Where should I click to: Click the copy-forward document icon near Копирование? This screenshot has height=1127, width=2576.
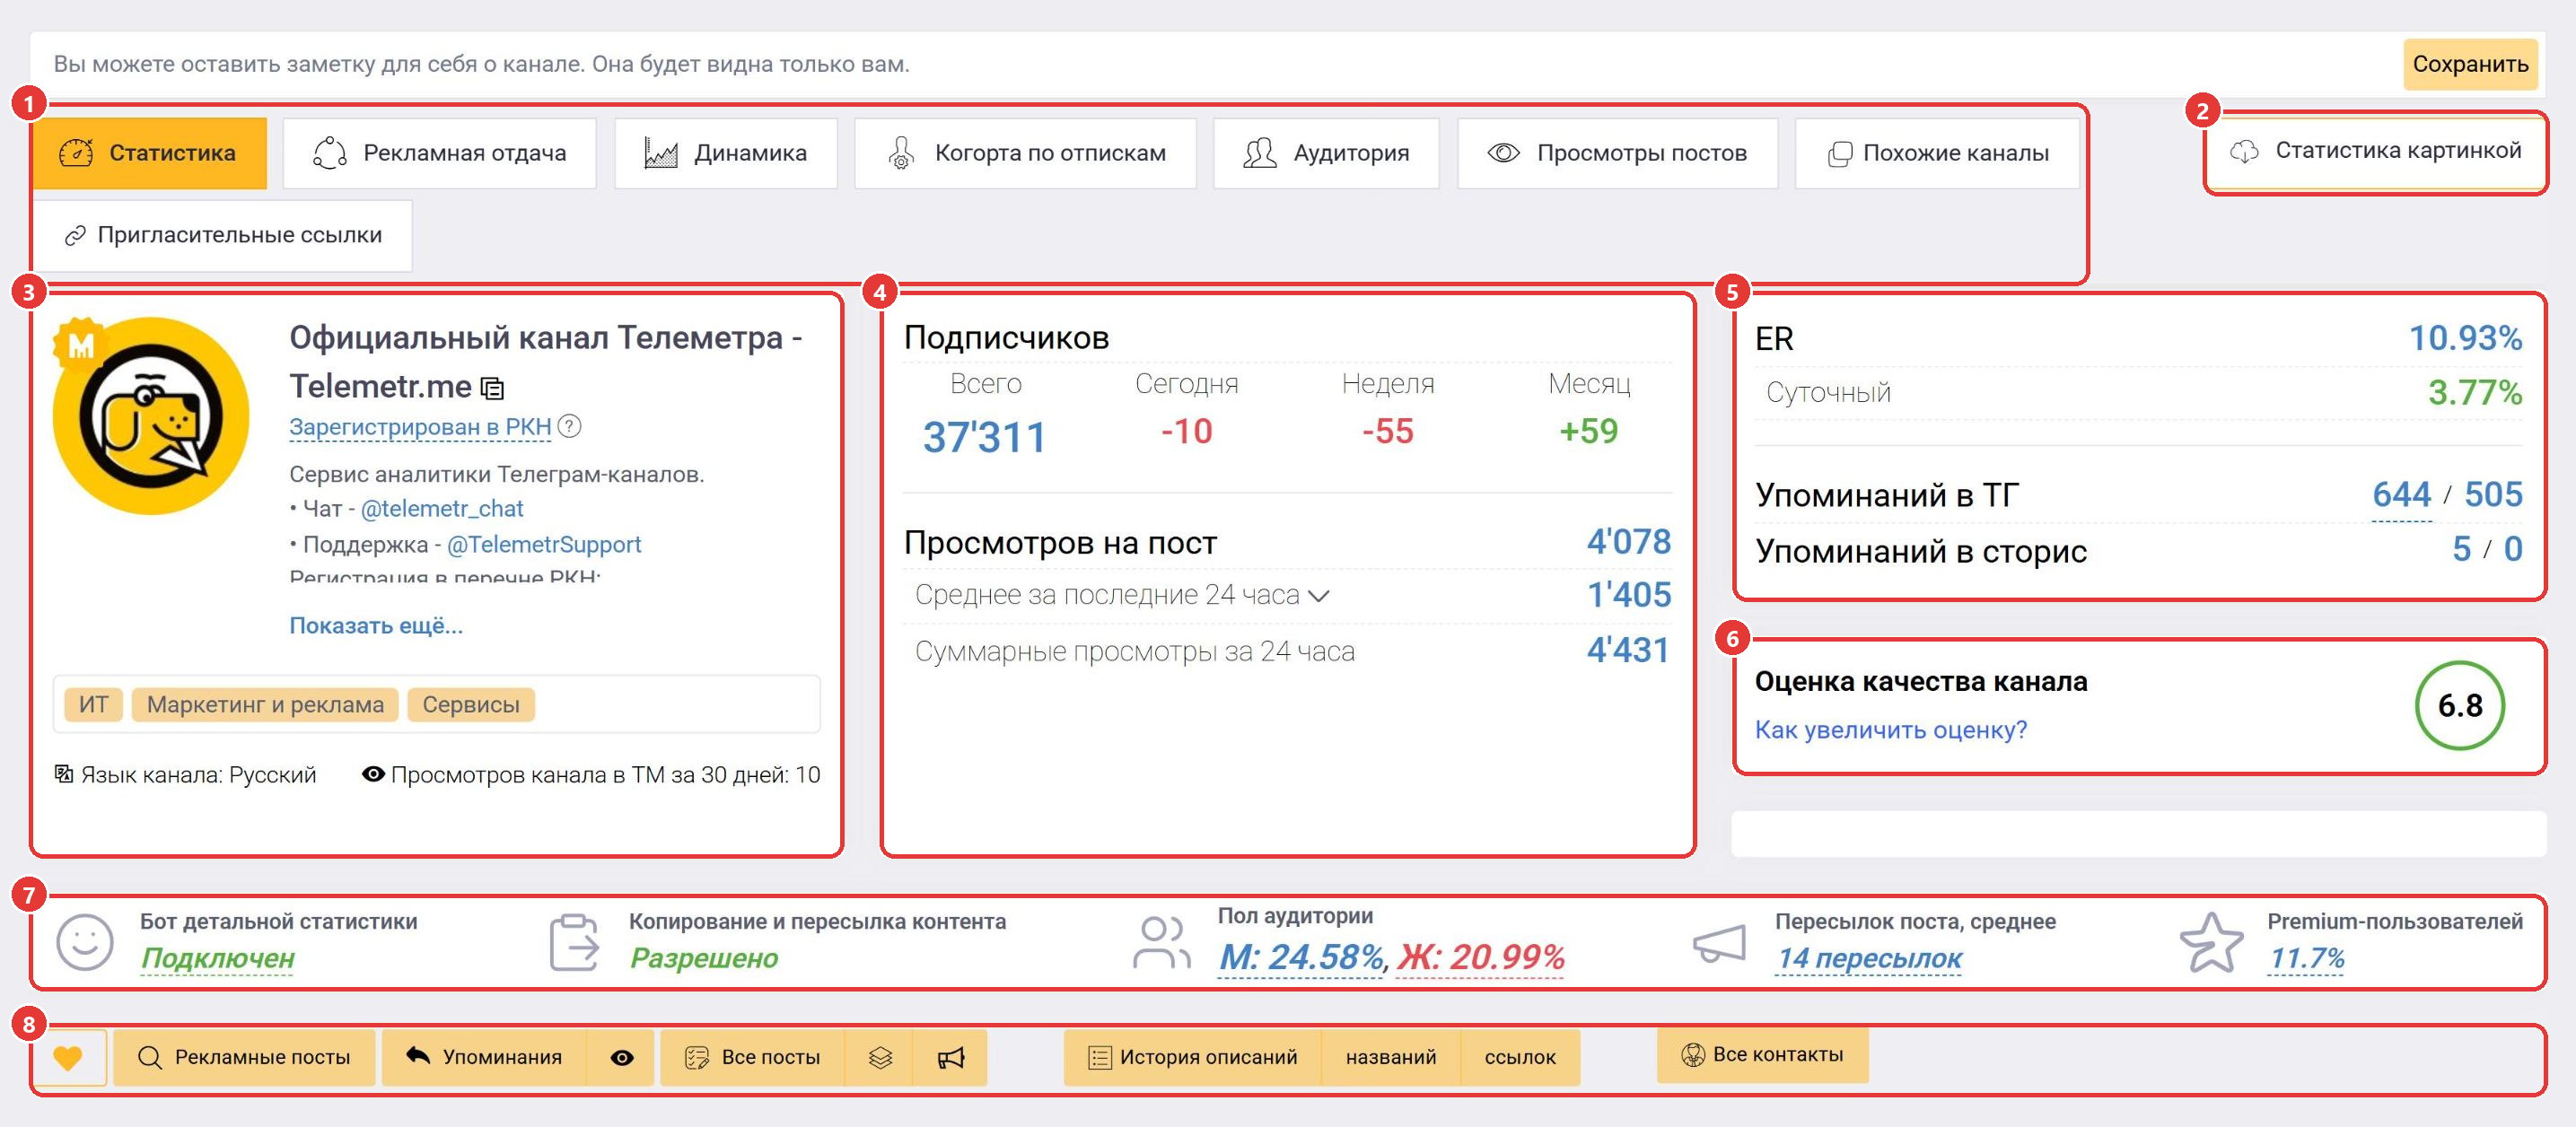574,942
